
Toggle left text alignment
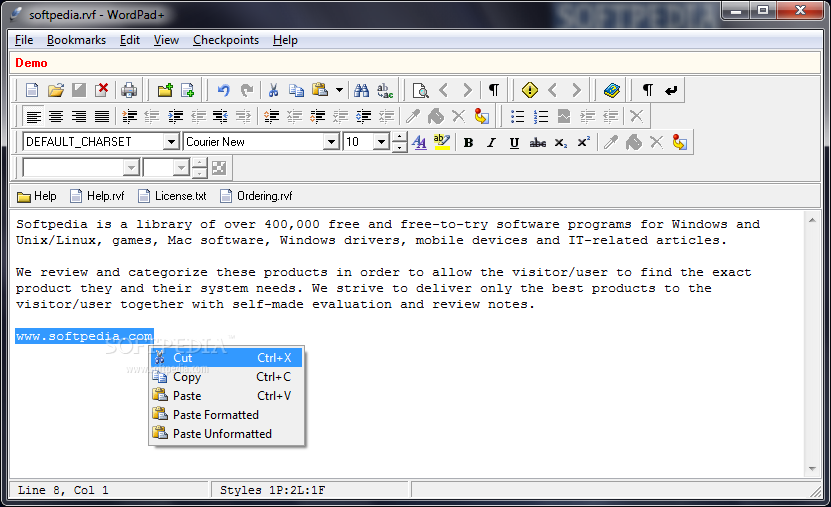pos(33,116)
